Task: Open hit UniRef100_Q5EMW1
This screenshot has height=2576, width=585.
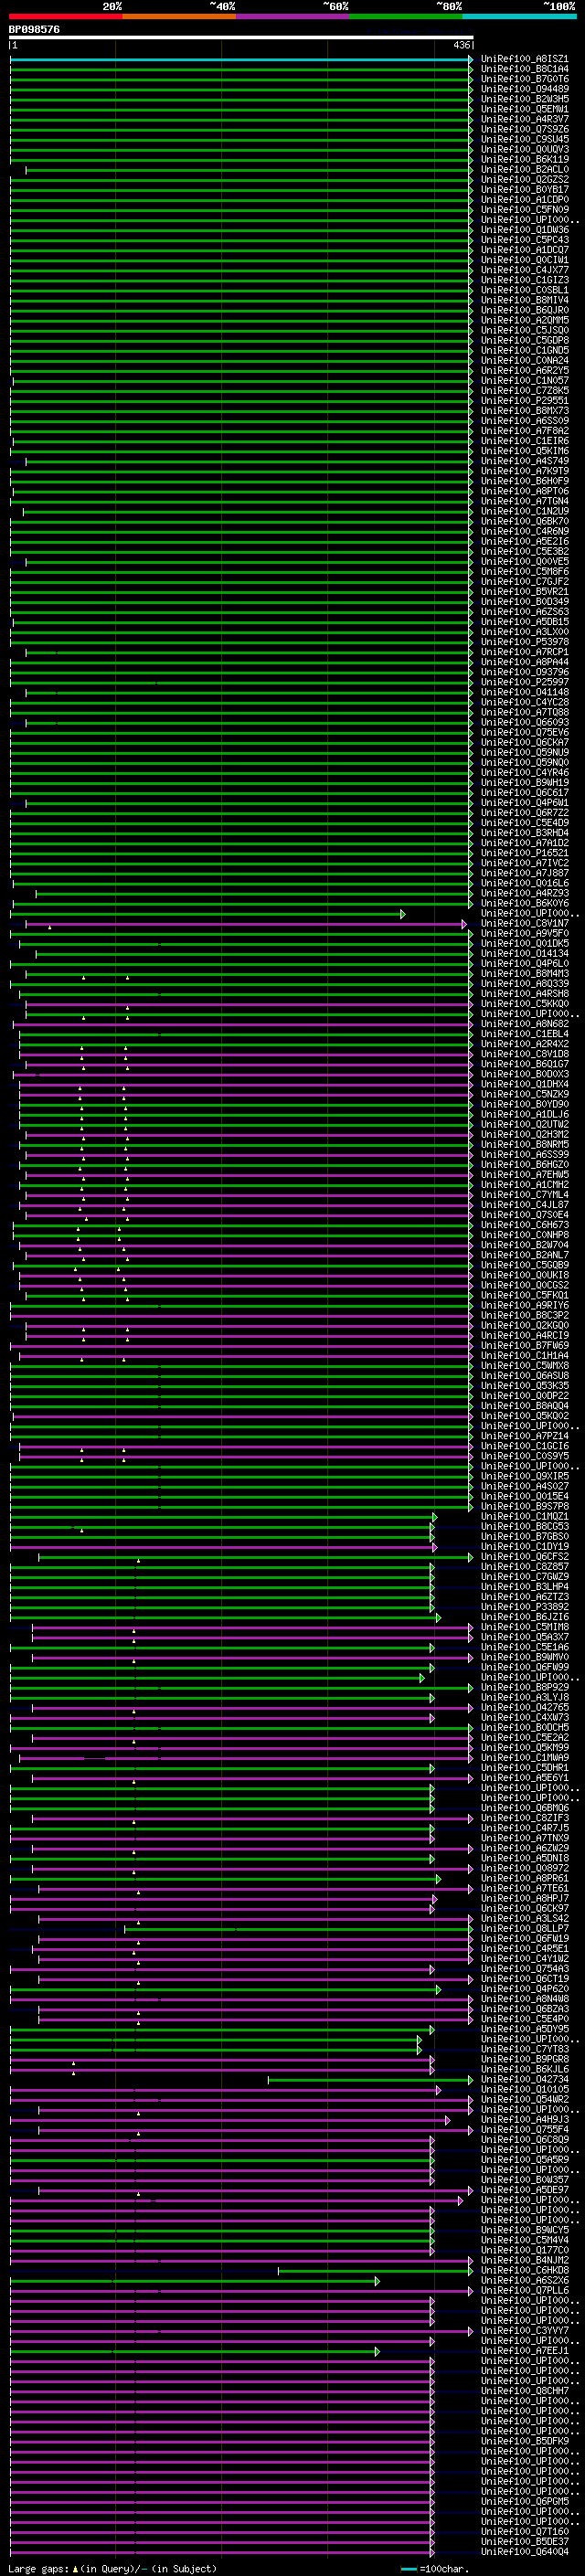Action: (524, 109)
